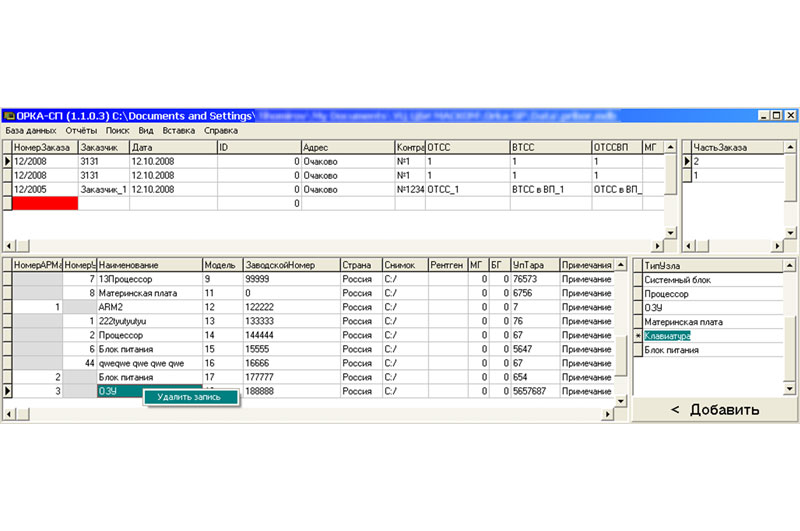Open the Вставка menu

pos(179,131)
